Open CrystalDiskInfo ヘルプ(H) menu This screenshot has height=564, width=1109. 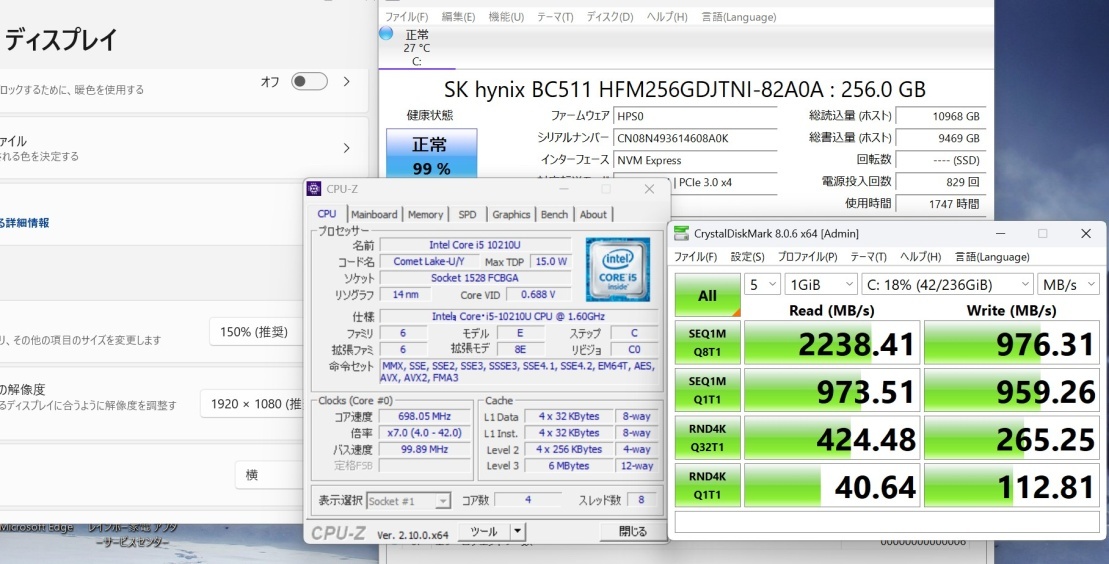coord(667,17)
